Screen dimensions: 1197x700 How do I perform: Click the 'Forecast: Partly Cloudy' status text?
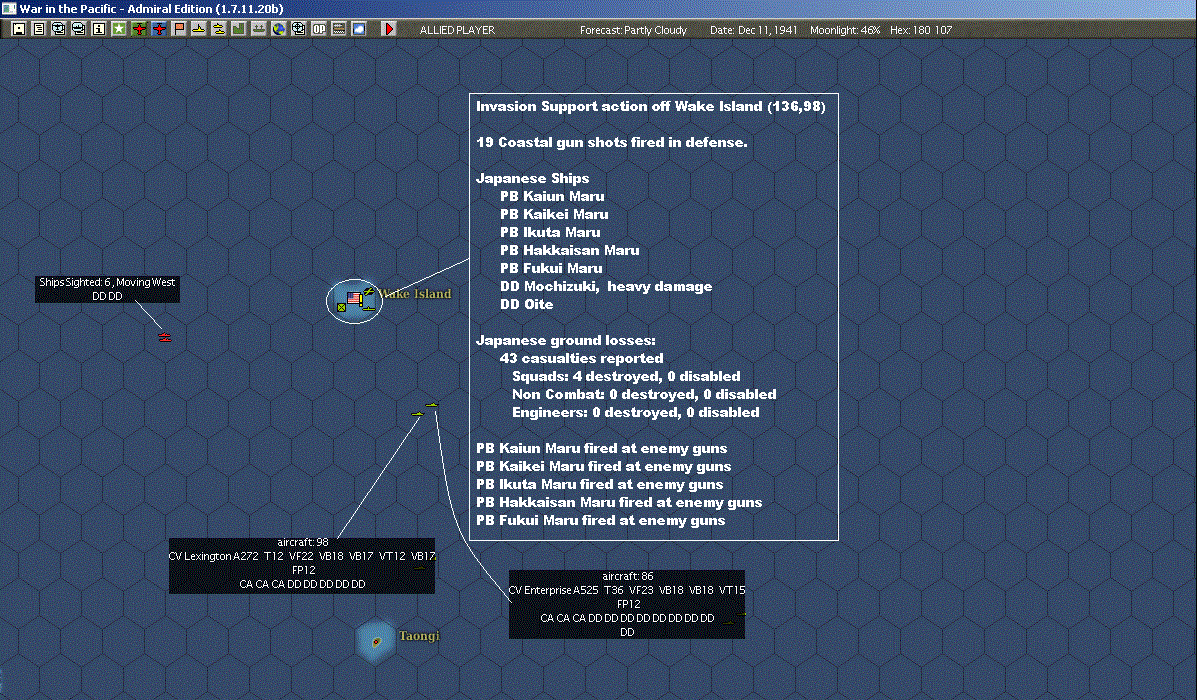tap(634, 30)
